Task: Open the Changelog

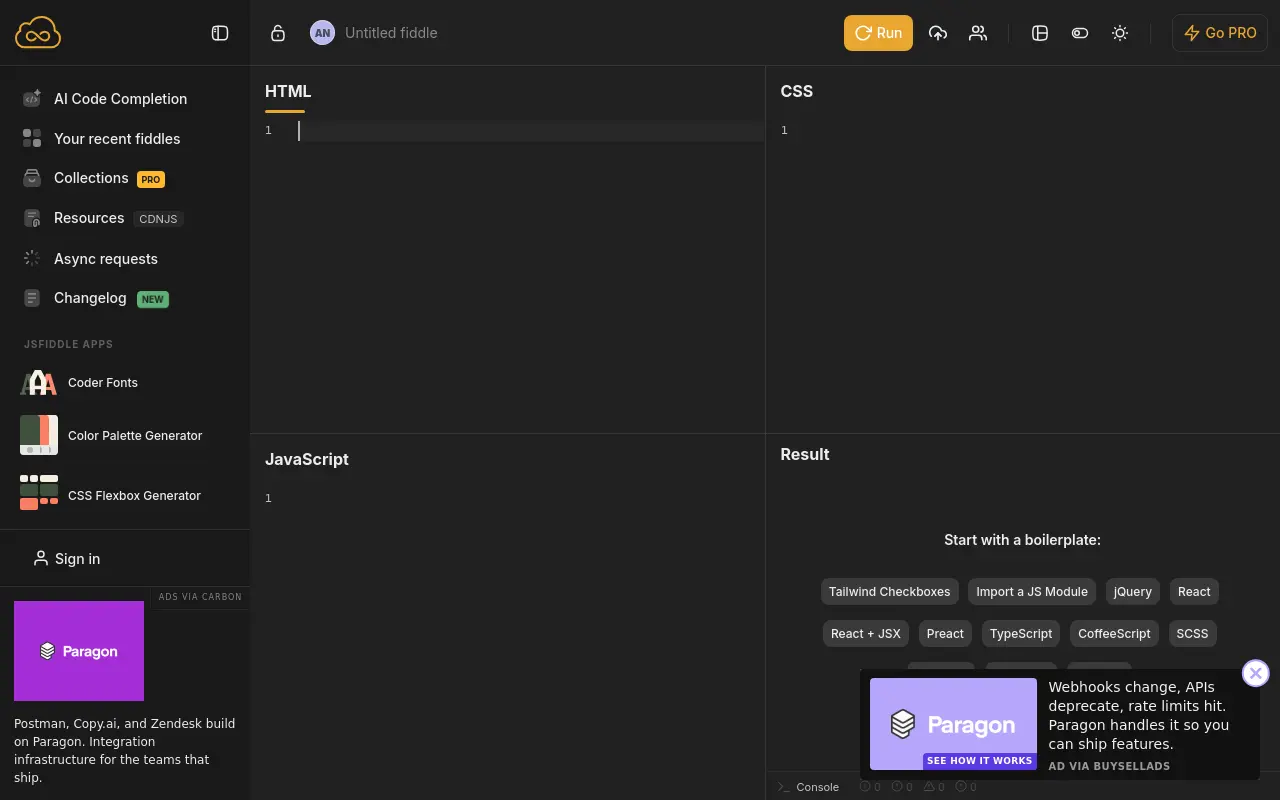Action: click(90, 298)
